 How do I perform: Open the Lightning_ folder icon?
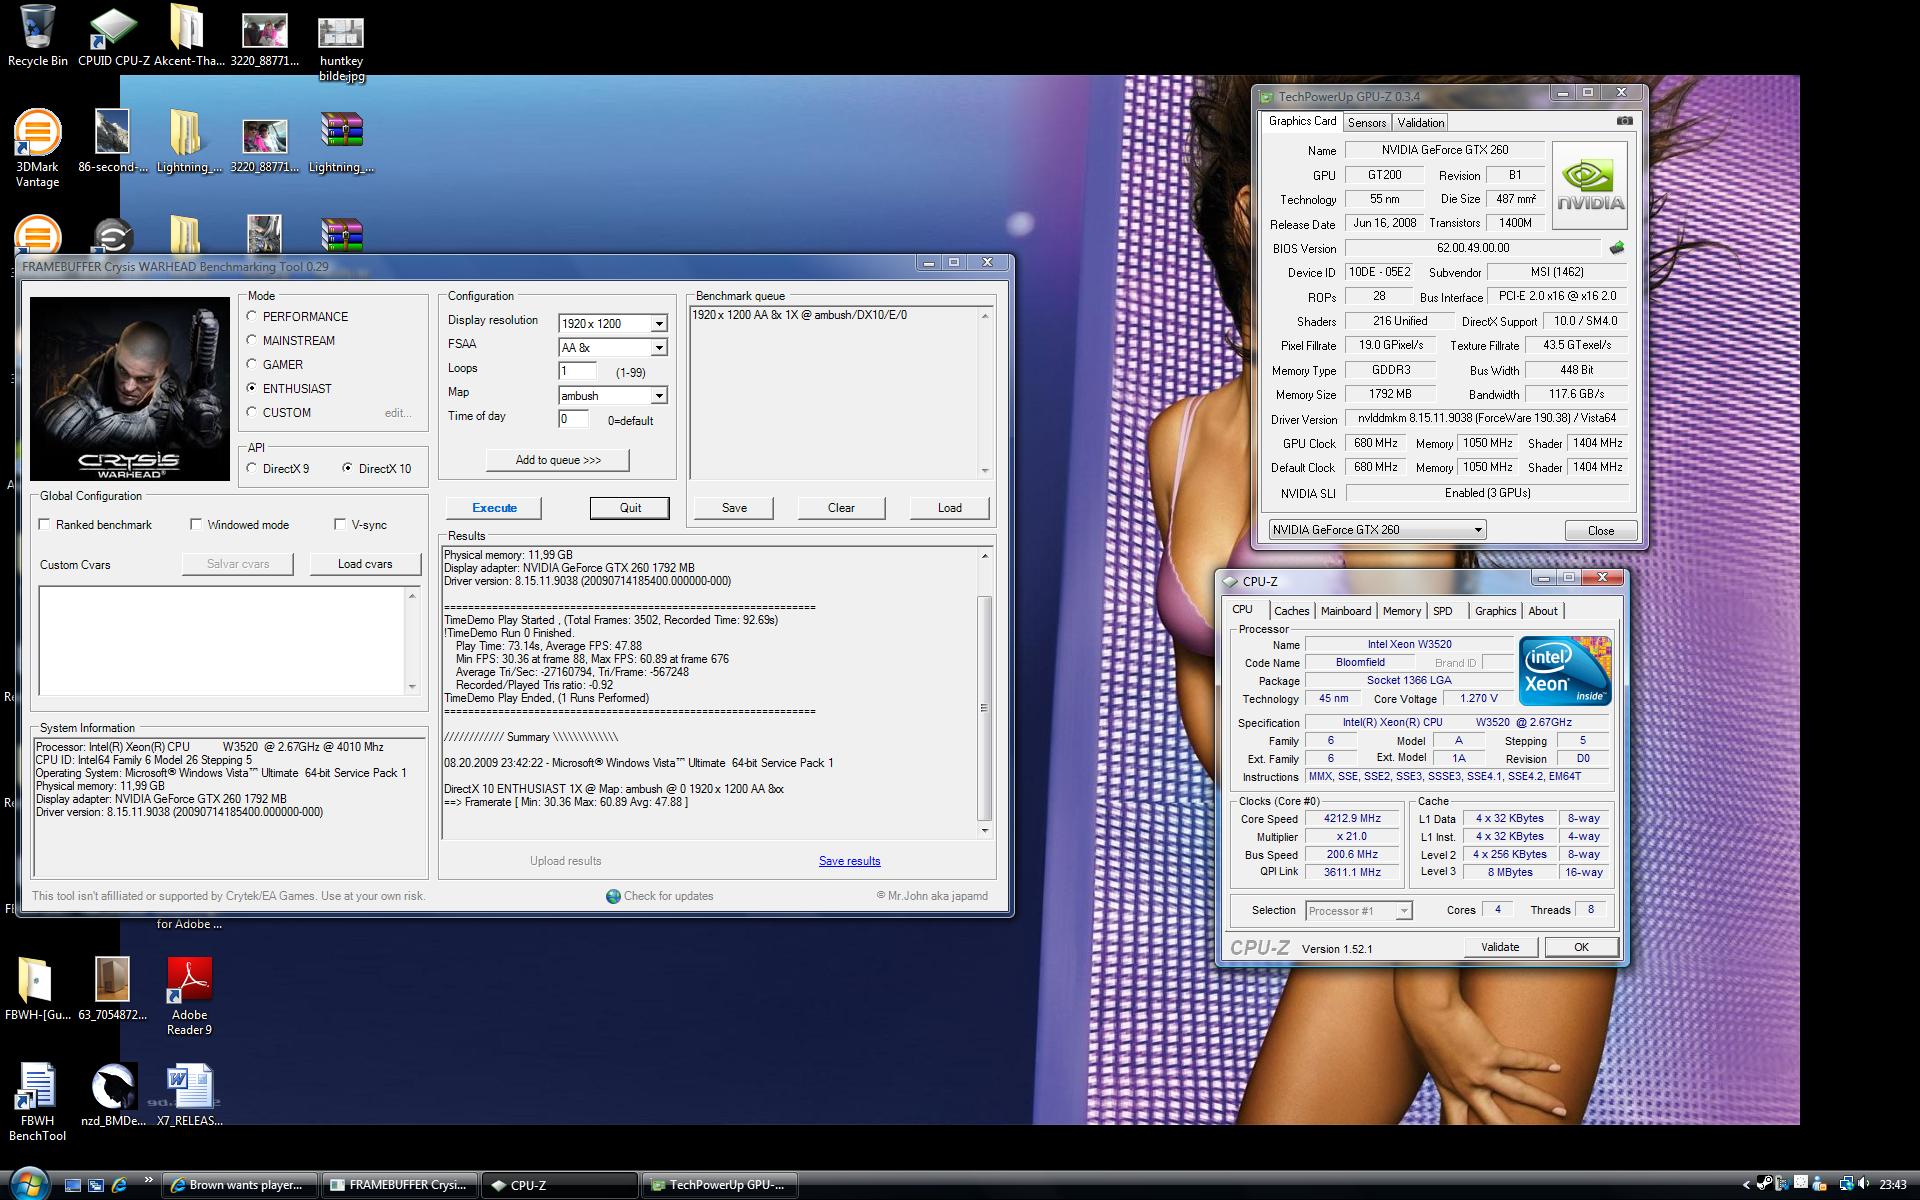click(x=188, y=141)
